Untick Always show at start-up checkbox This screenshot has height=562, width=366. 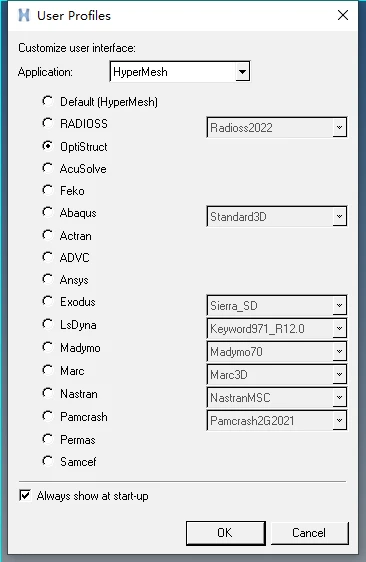(x=25, y=496)
